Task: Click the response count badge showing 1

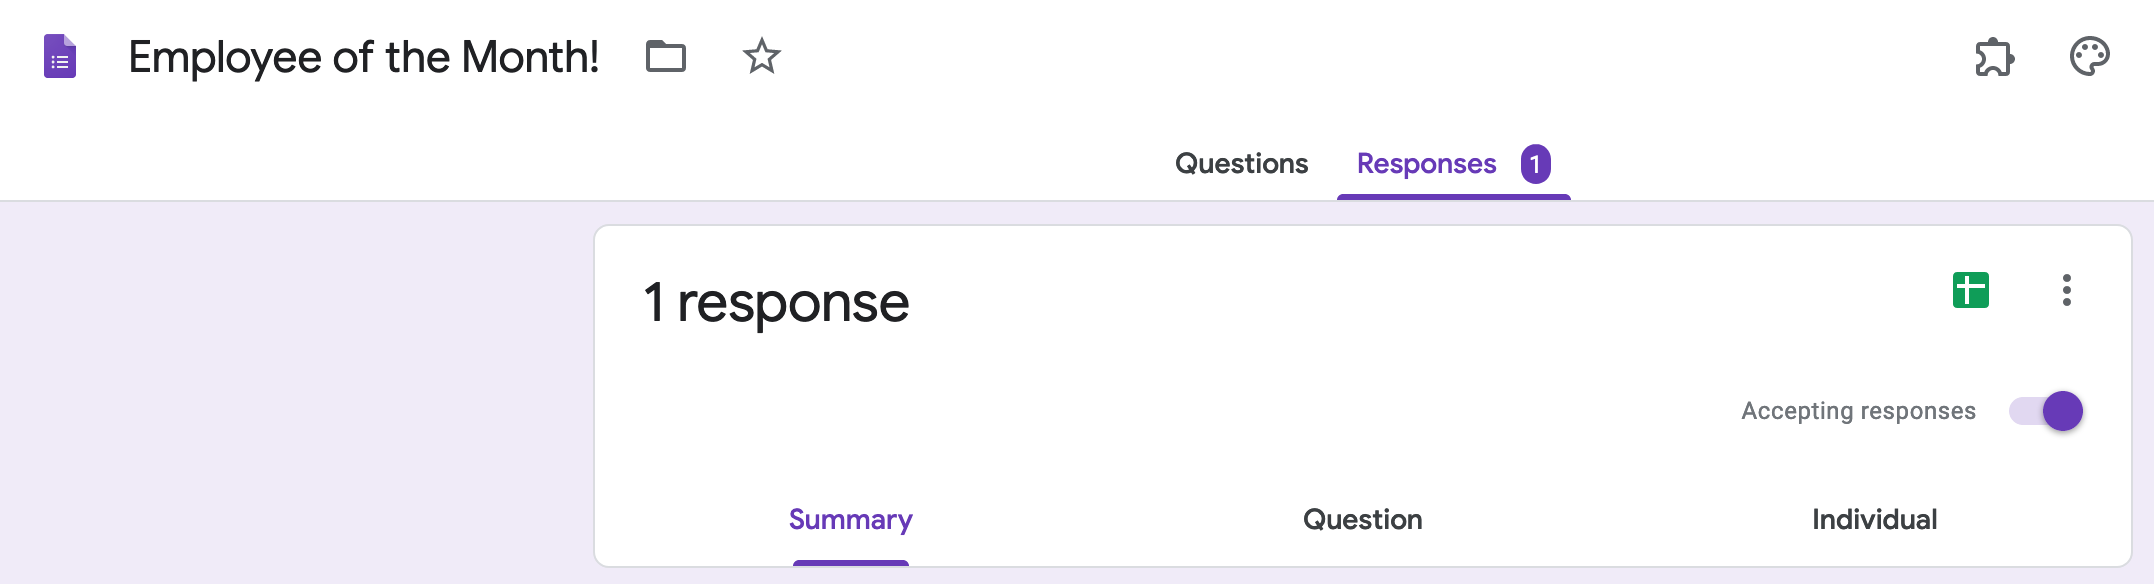Action: pyautogui.click(x=1535, y=164)
